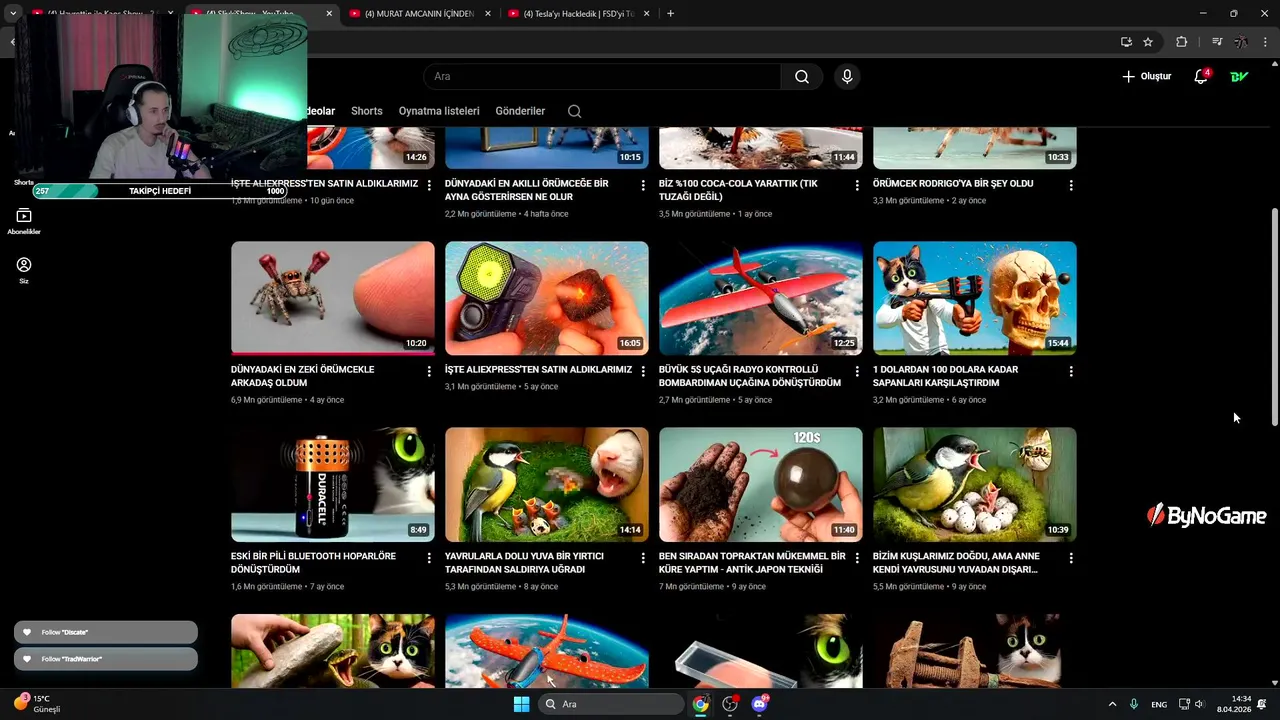Open title Büyük 5$ uçağı radyo kontrollü

(750, 376)
